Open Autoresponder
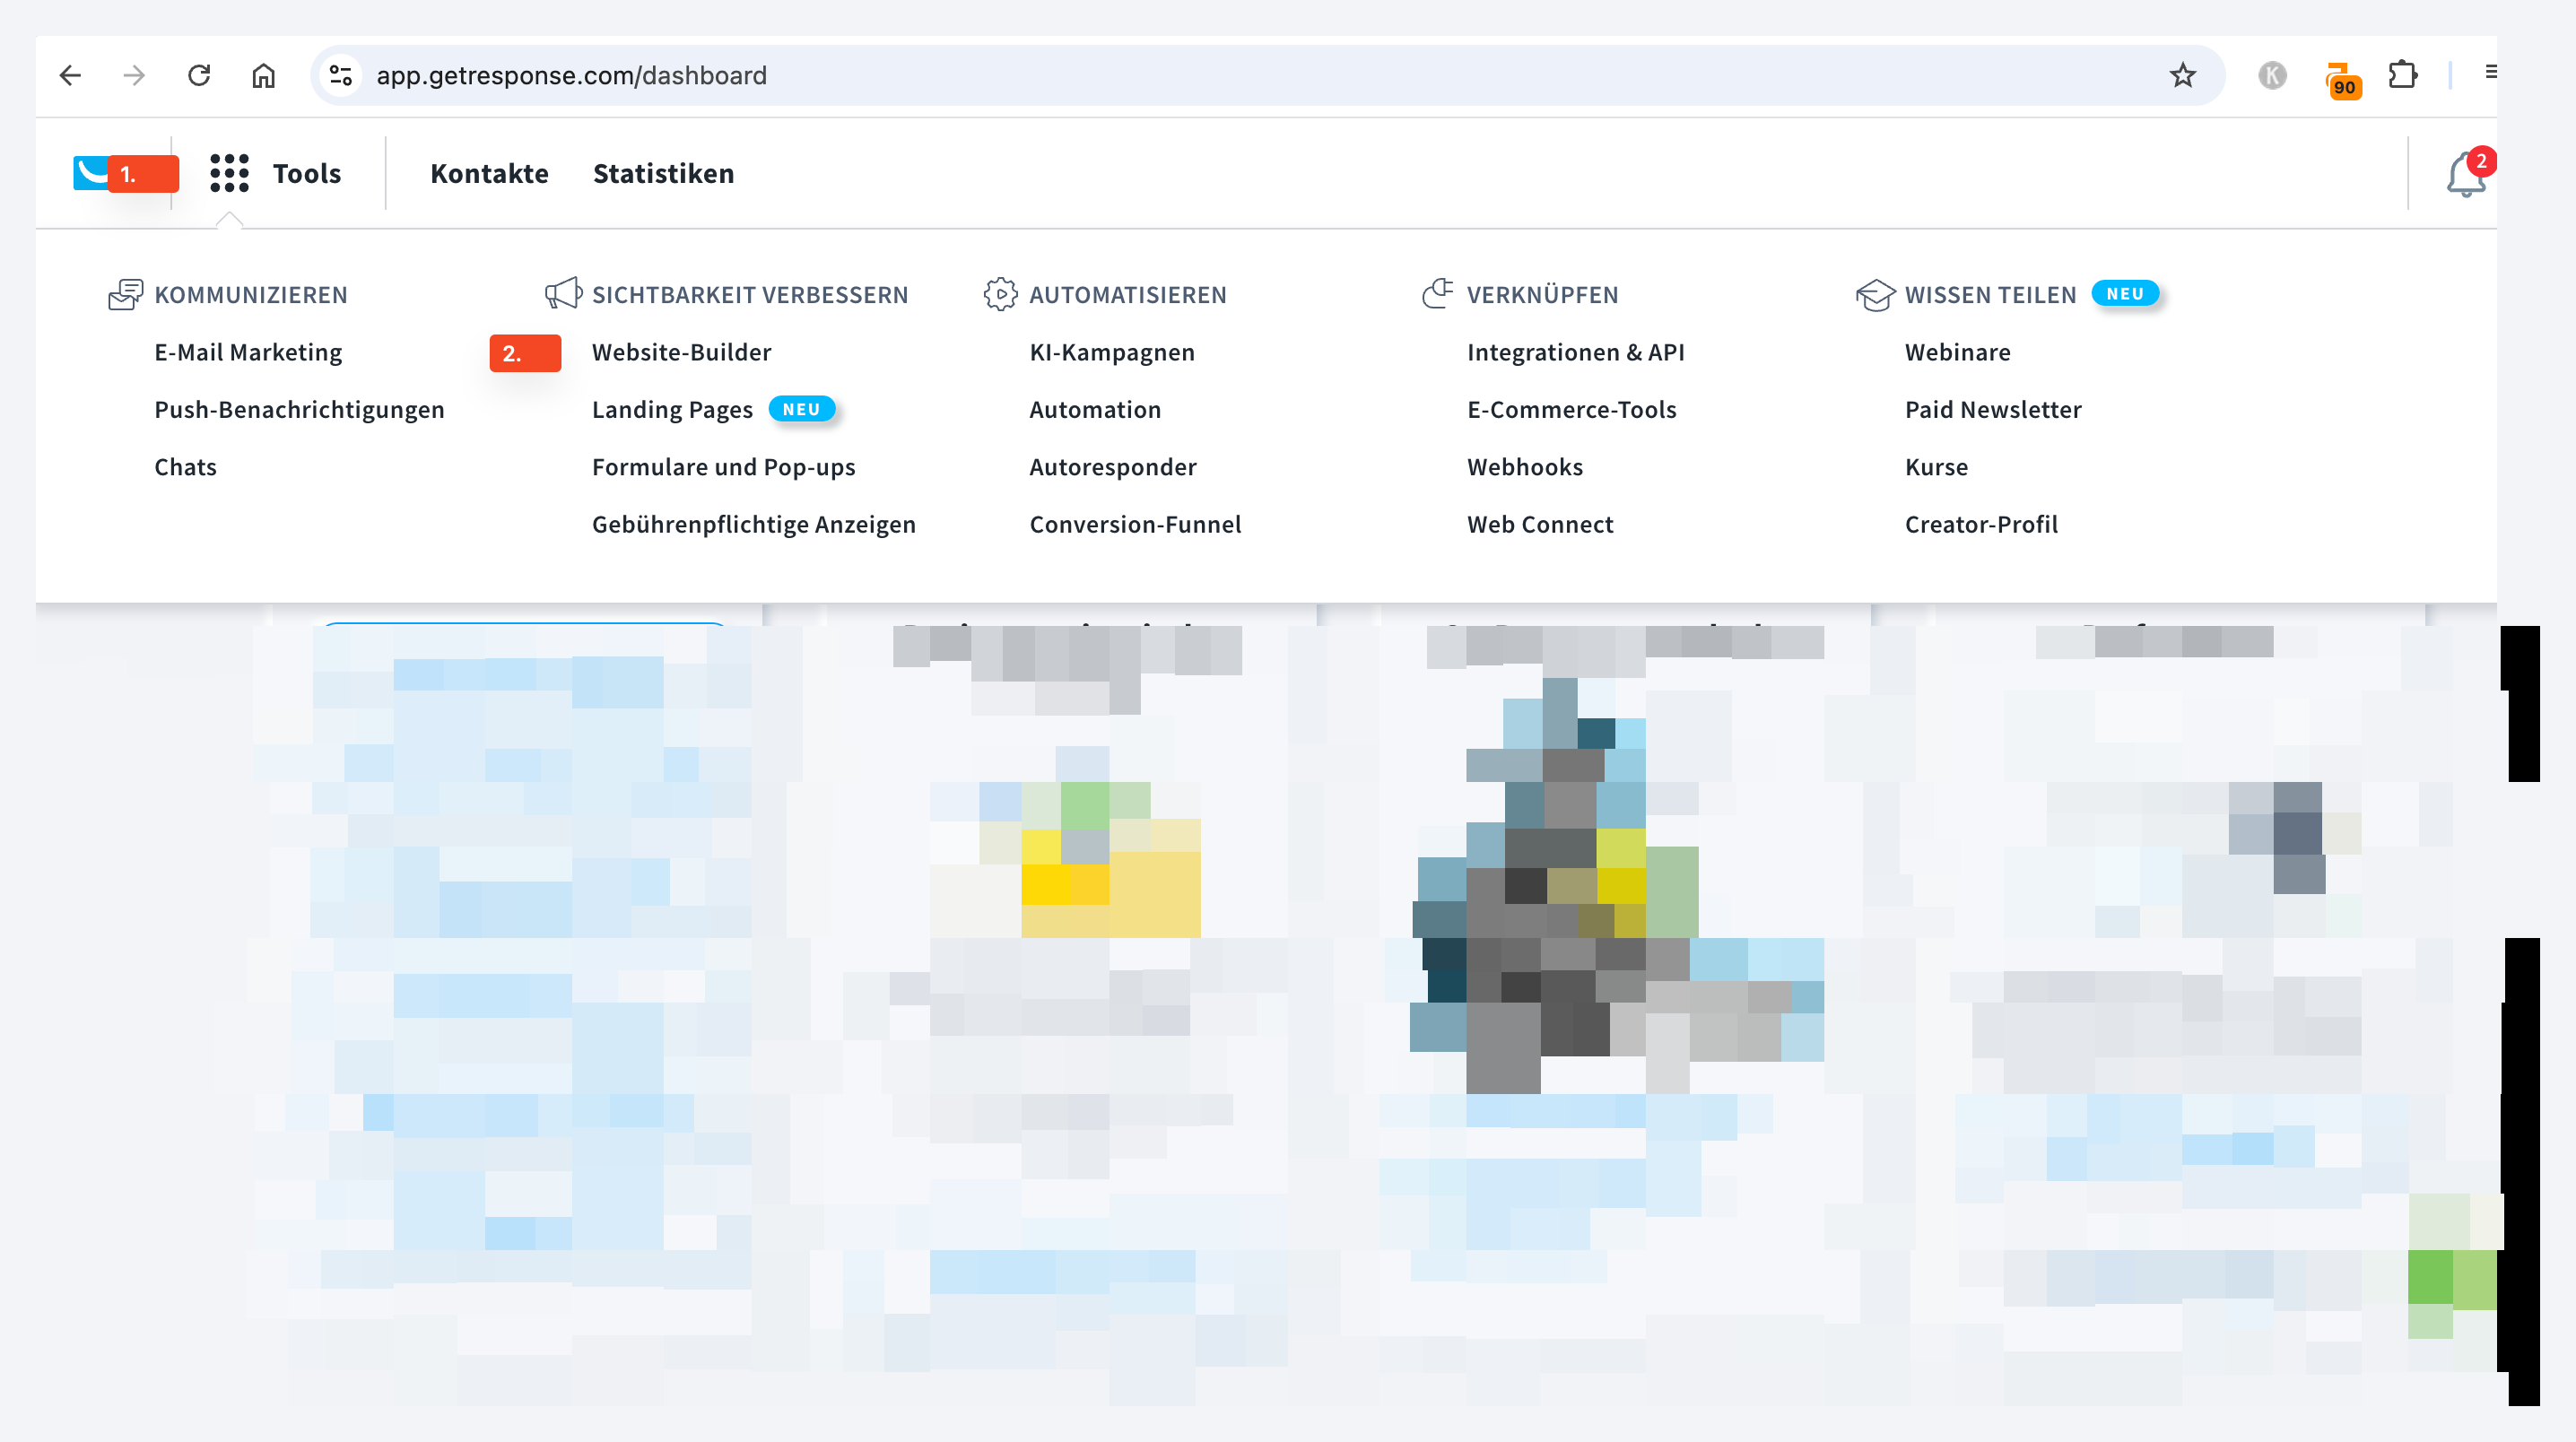Viewport: 2576px width, 1442px height. coord(1112,467)
